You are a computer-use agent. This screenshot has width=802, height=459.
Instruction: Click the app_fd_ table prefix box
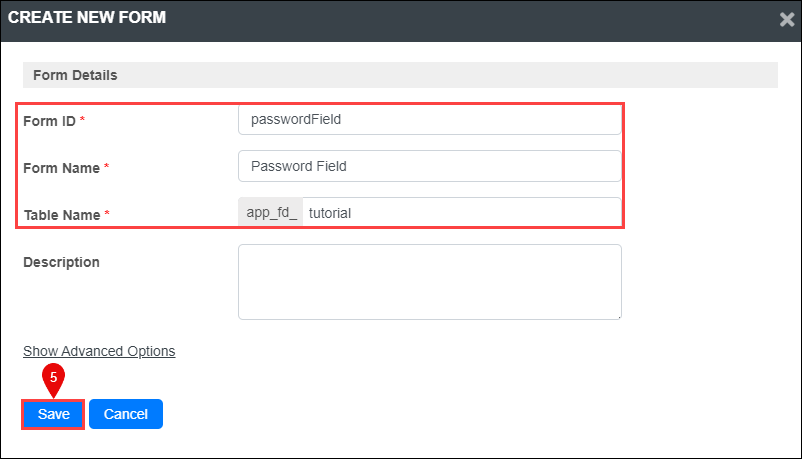[x=271, y=212]
